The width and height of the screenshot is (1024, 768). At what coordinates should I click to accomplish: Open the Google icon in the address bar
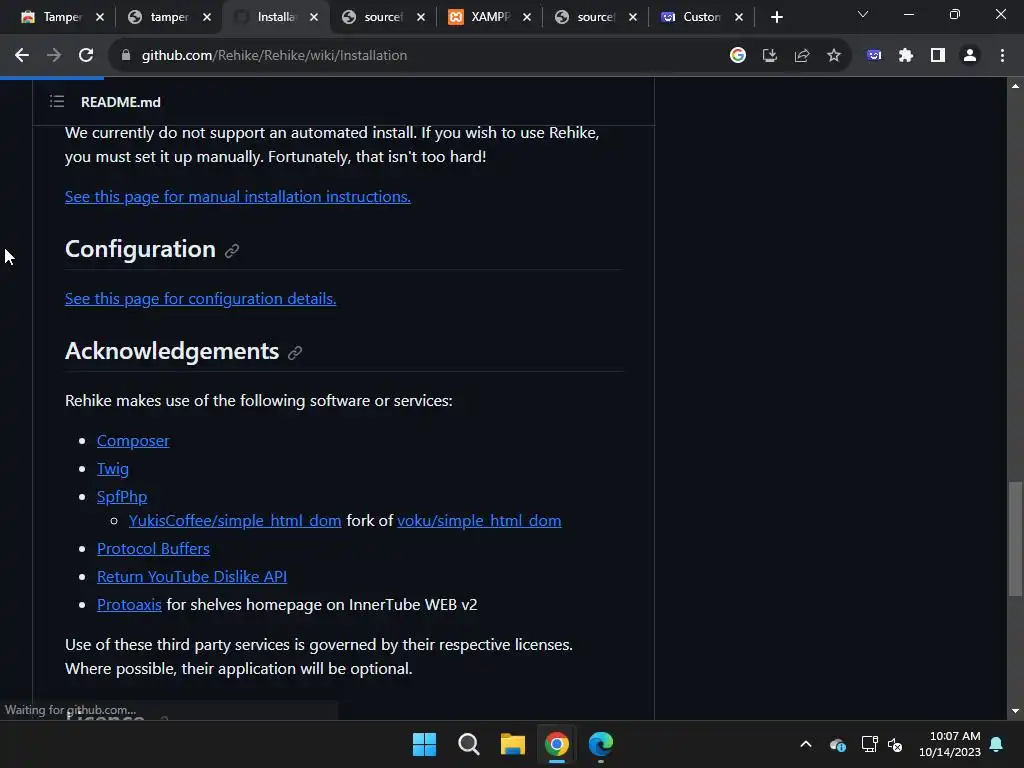pos(738,56)
